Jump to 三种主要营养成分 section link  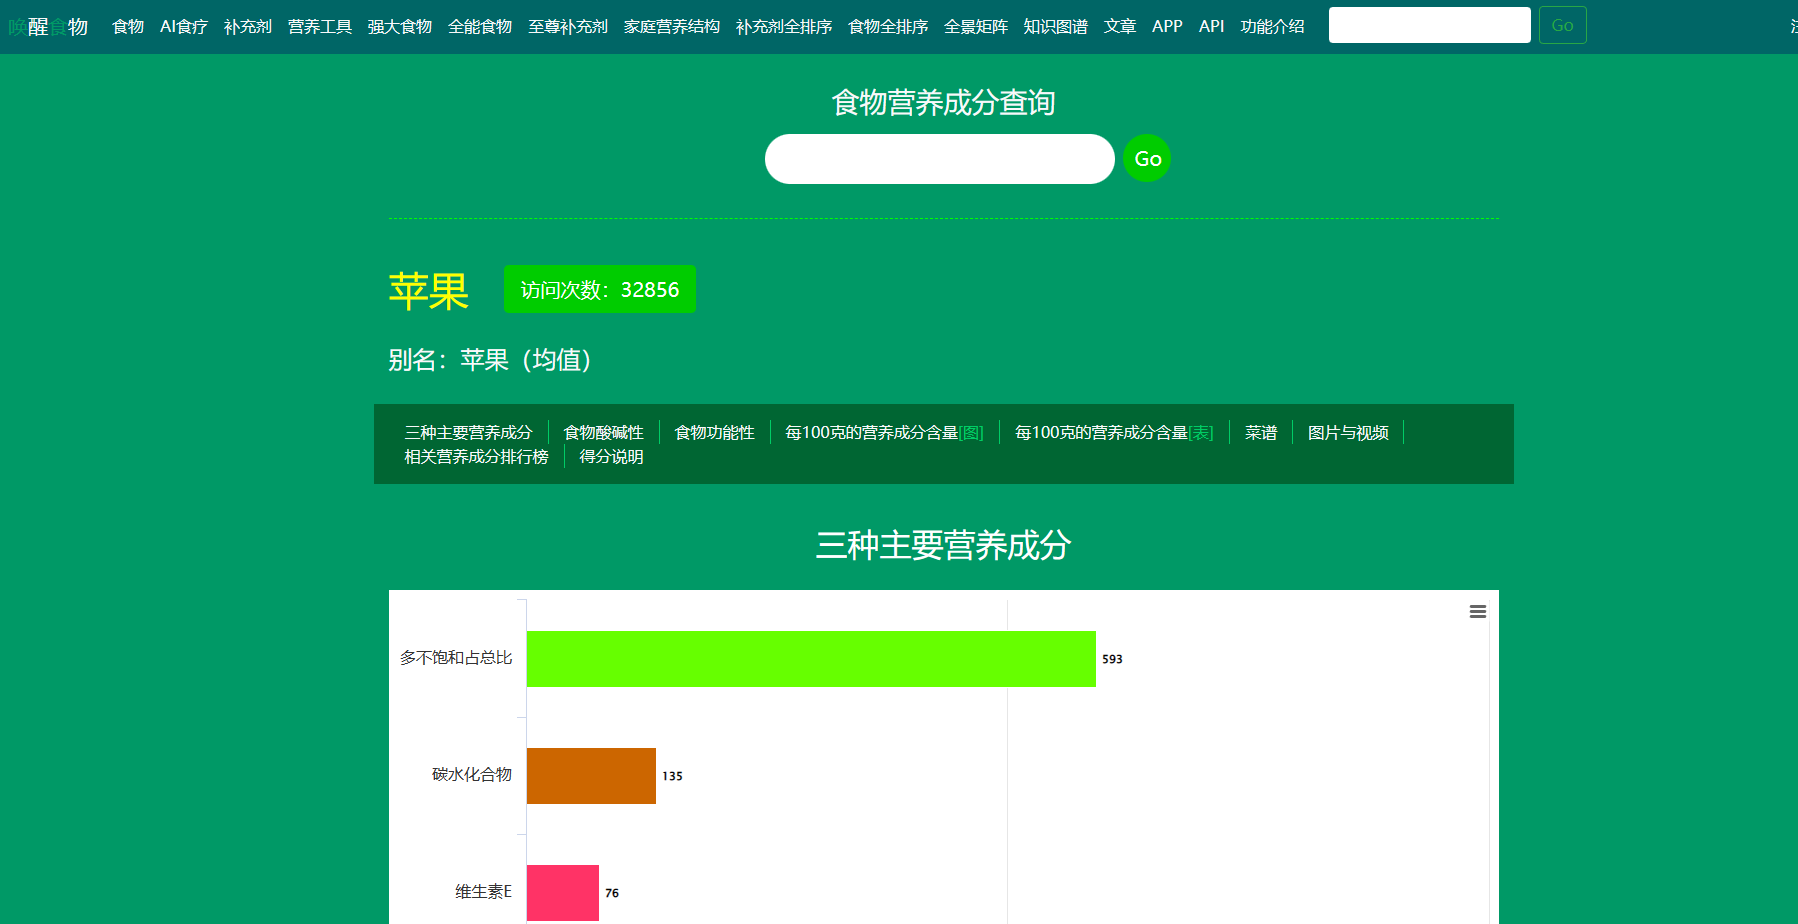468,432
